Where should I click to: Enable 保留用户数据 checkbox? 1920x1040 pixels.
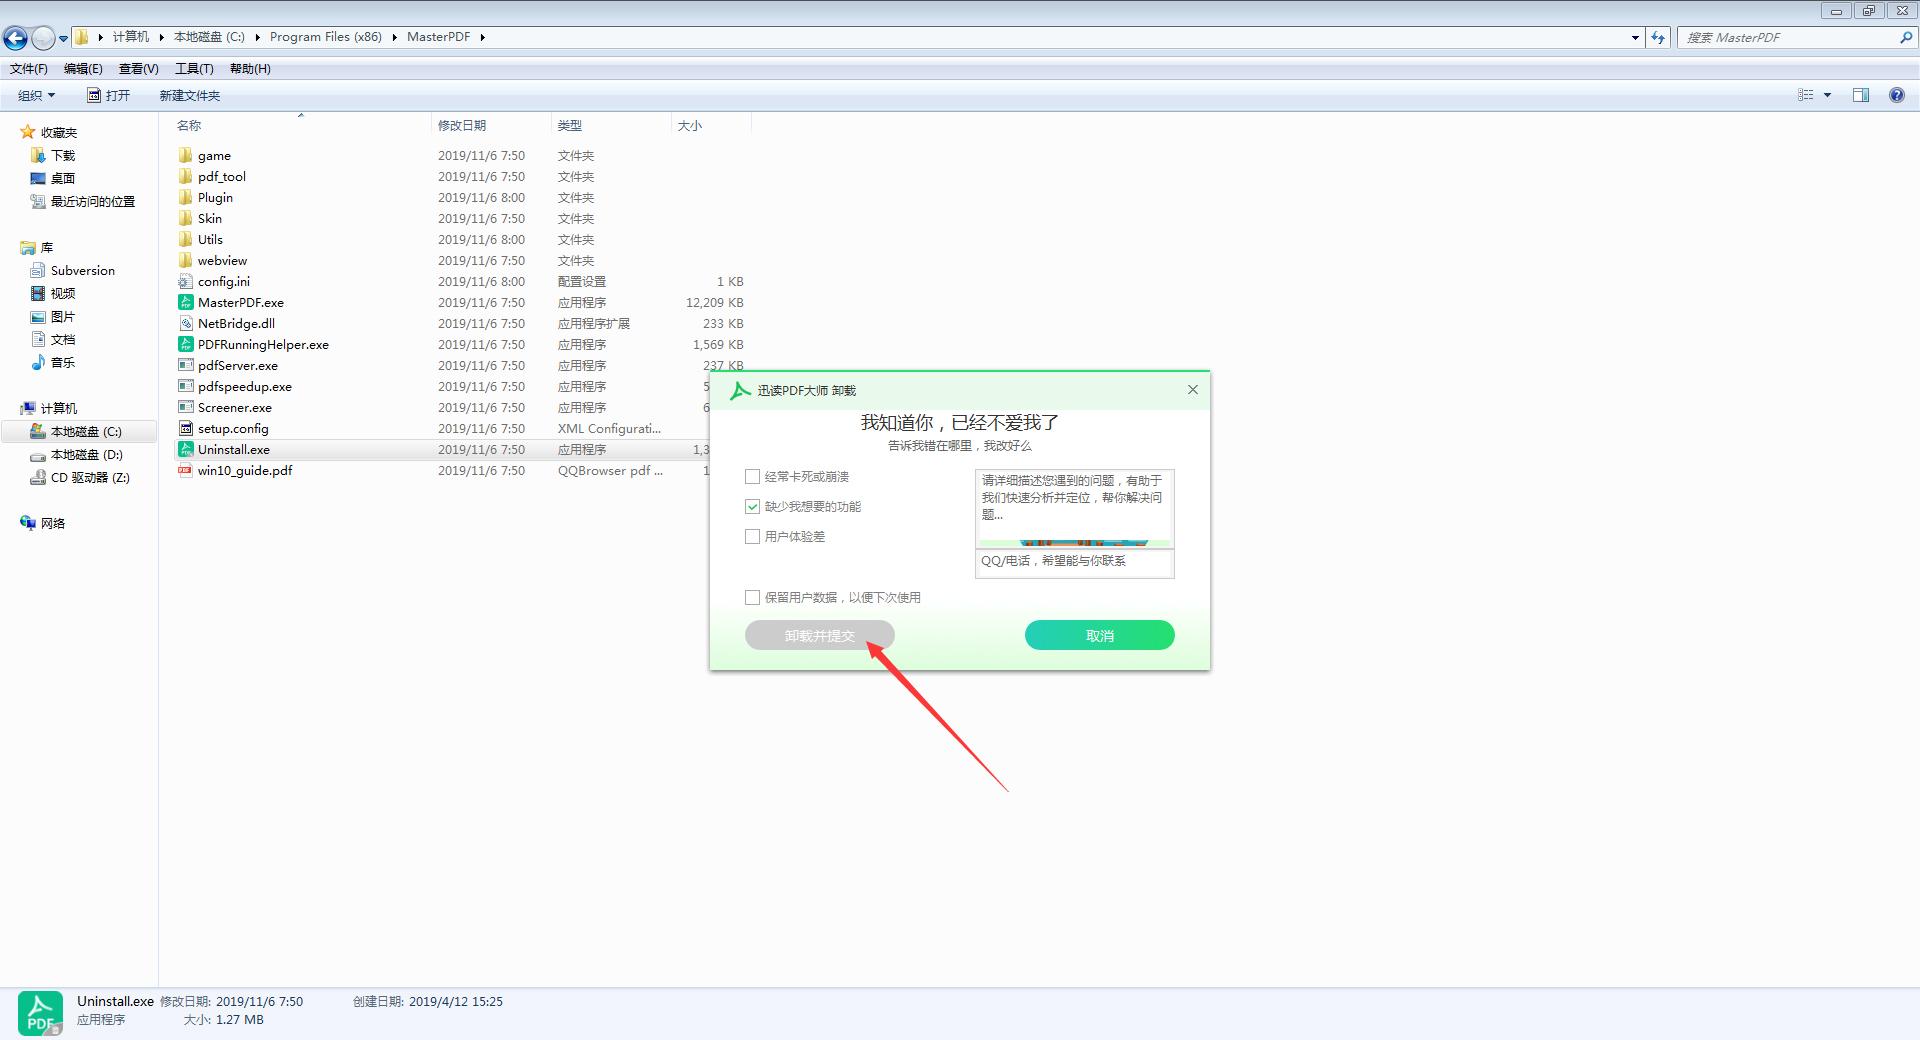(x=752, y=597)
